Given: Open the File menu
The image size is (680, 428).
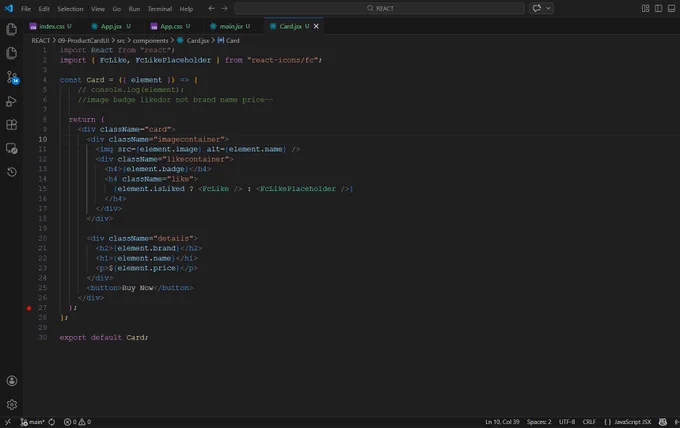Looking at the screenshot, I should [x=26, y=9].
